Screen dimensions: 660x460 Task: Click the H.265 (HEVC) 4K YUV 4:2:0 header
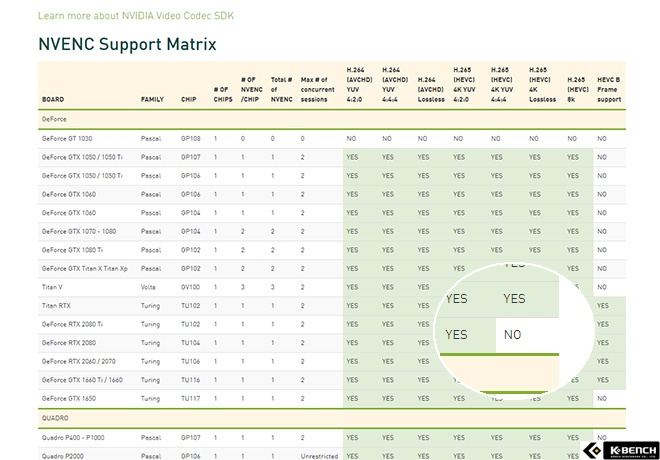(x=464, y=85)
